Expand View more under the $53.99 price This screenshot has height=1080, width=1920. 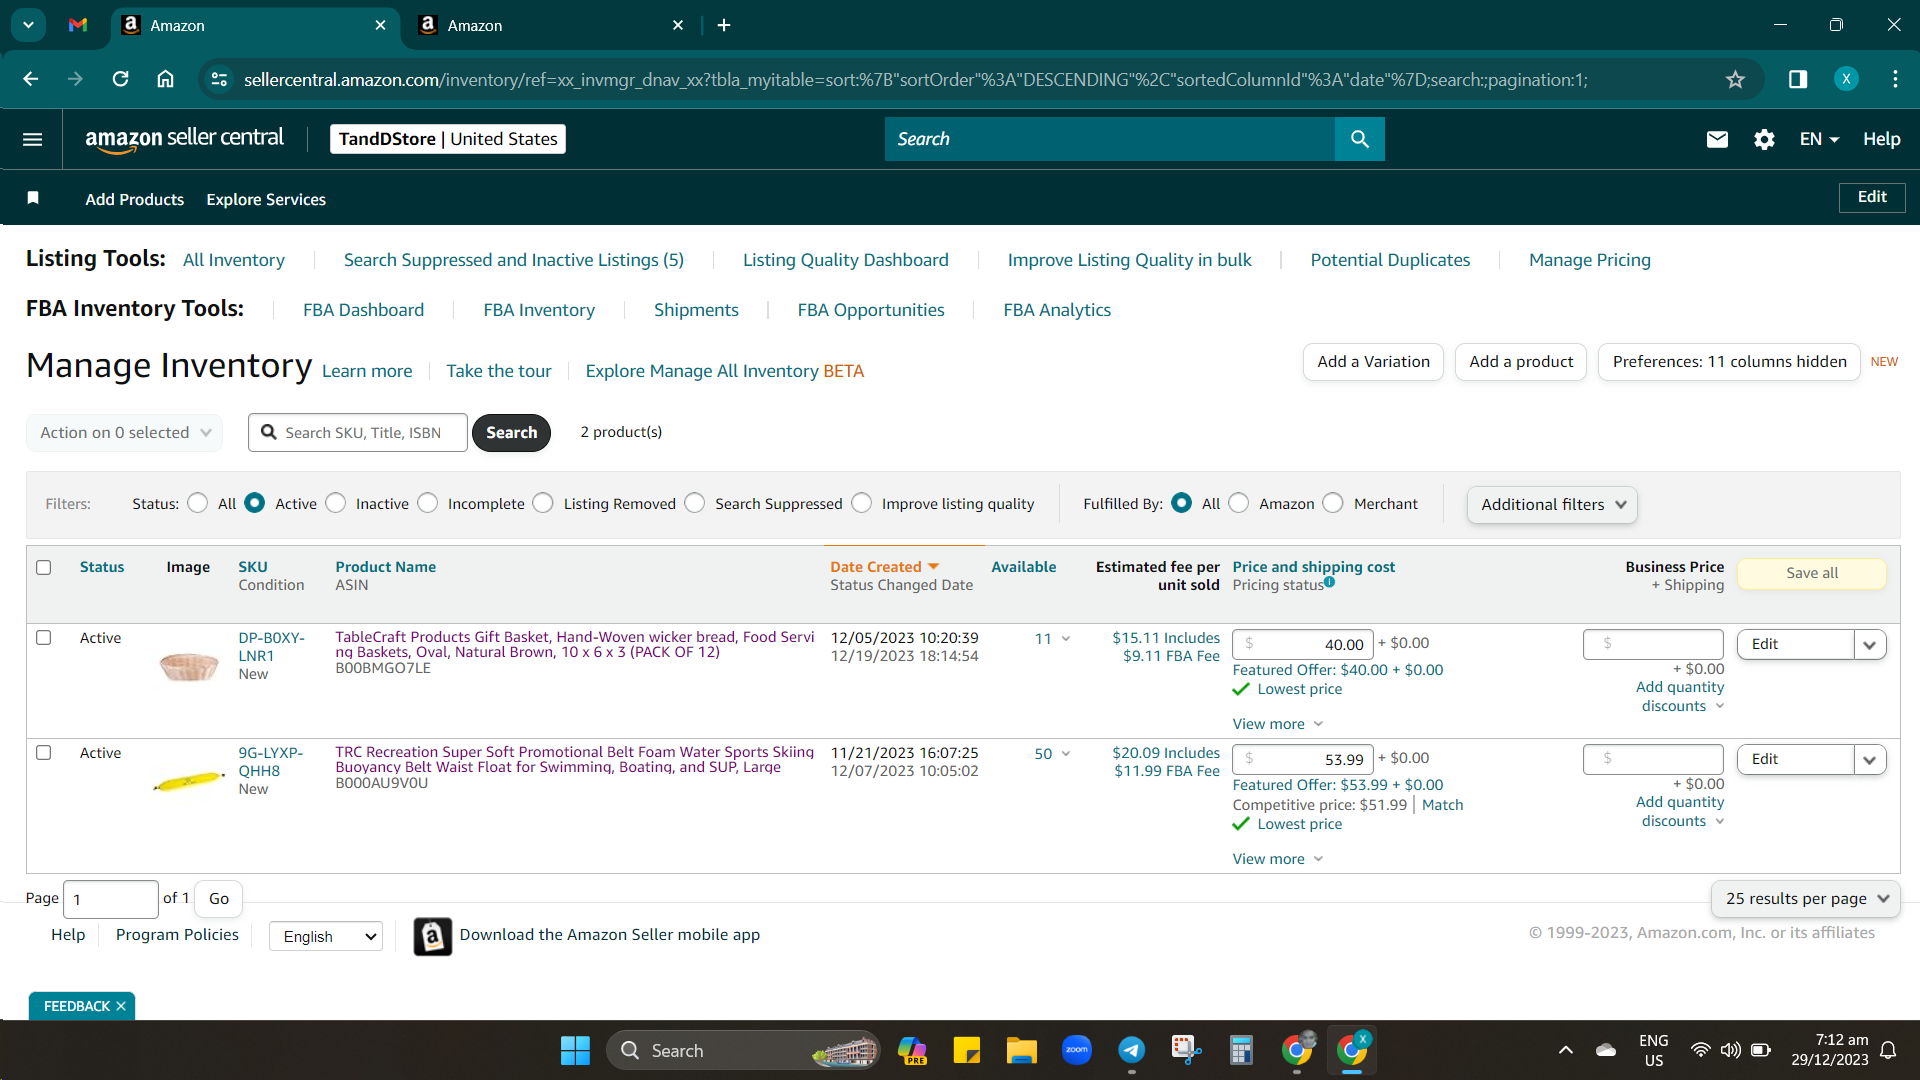tap(1278, 858)
